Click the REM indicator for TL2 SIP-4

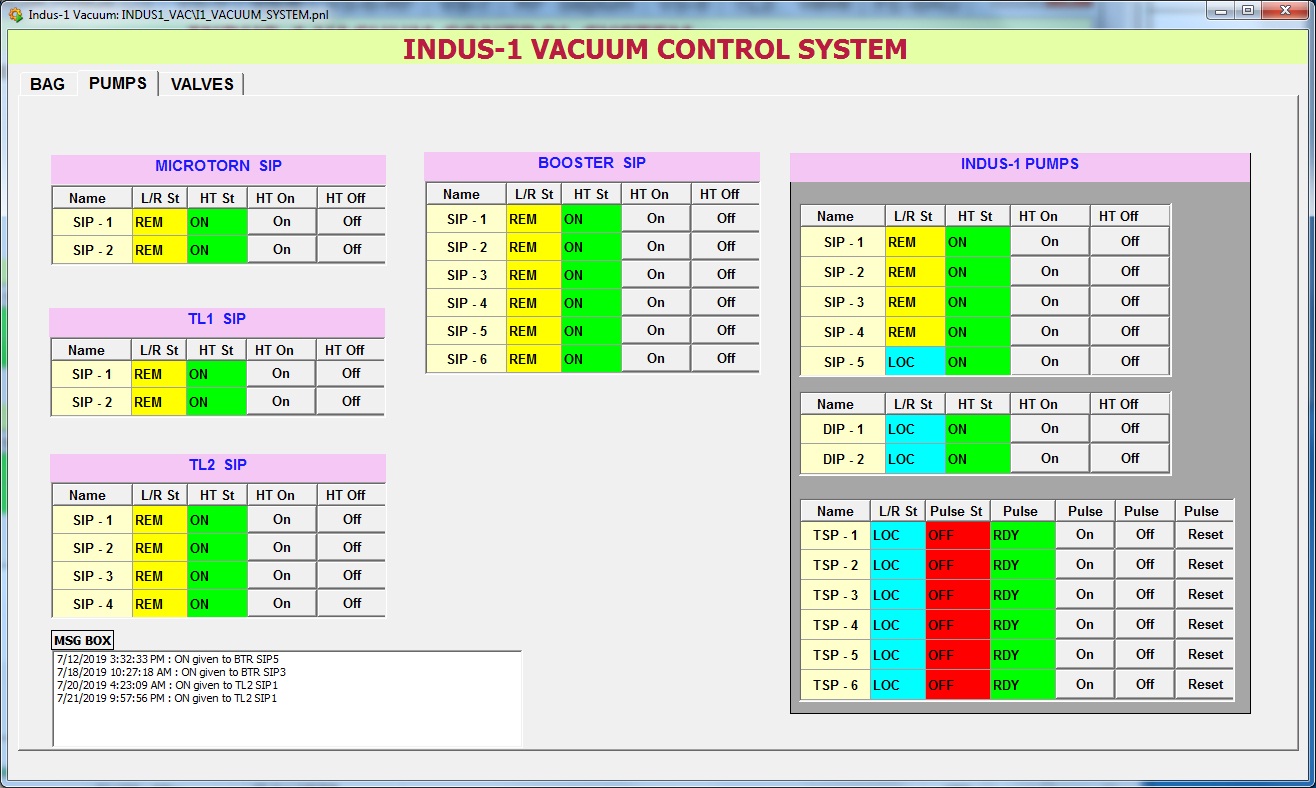coord(158,603)
